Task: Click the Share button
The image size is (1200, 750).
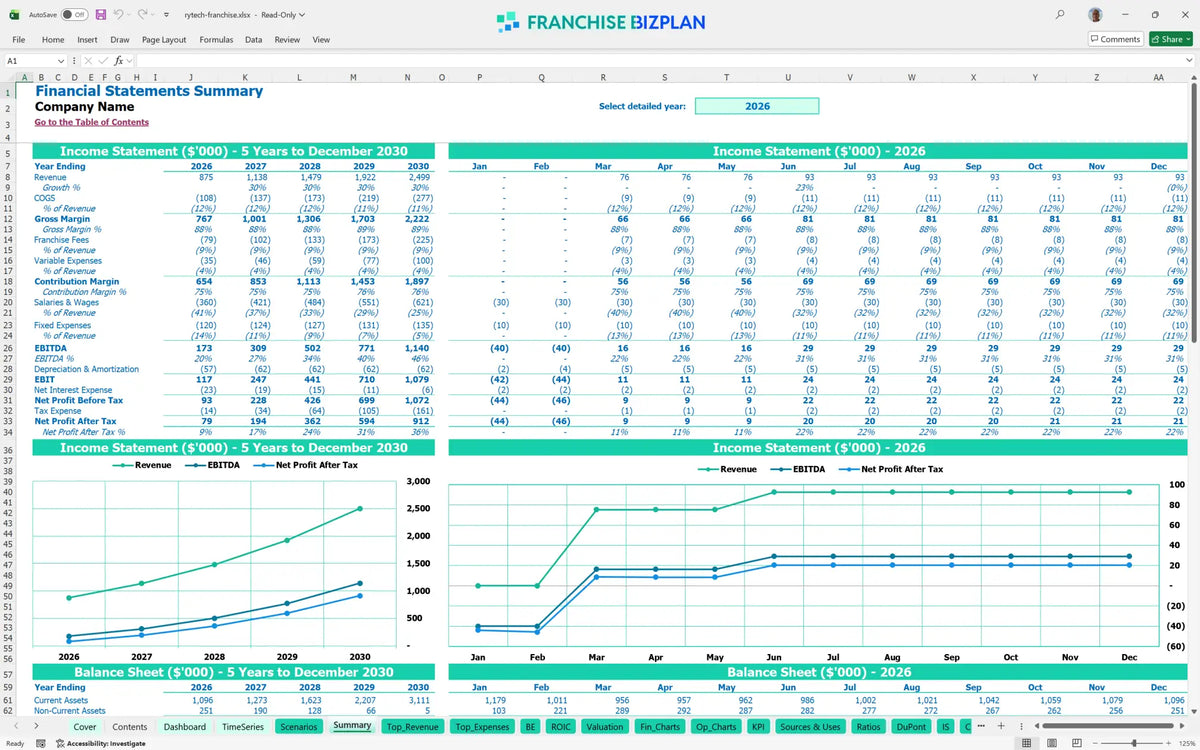Action: pyautogui.click(x=1170, y=39)
